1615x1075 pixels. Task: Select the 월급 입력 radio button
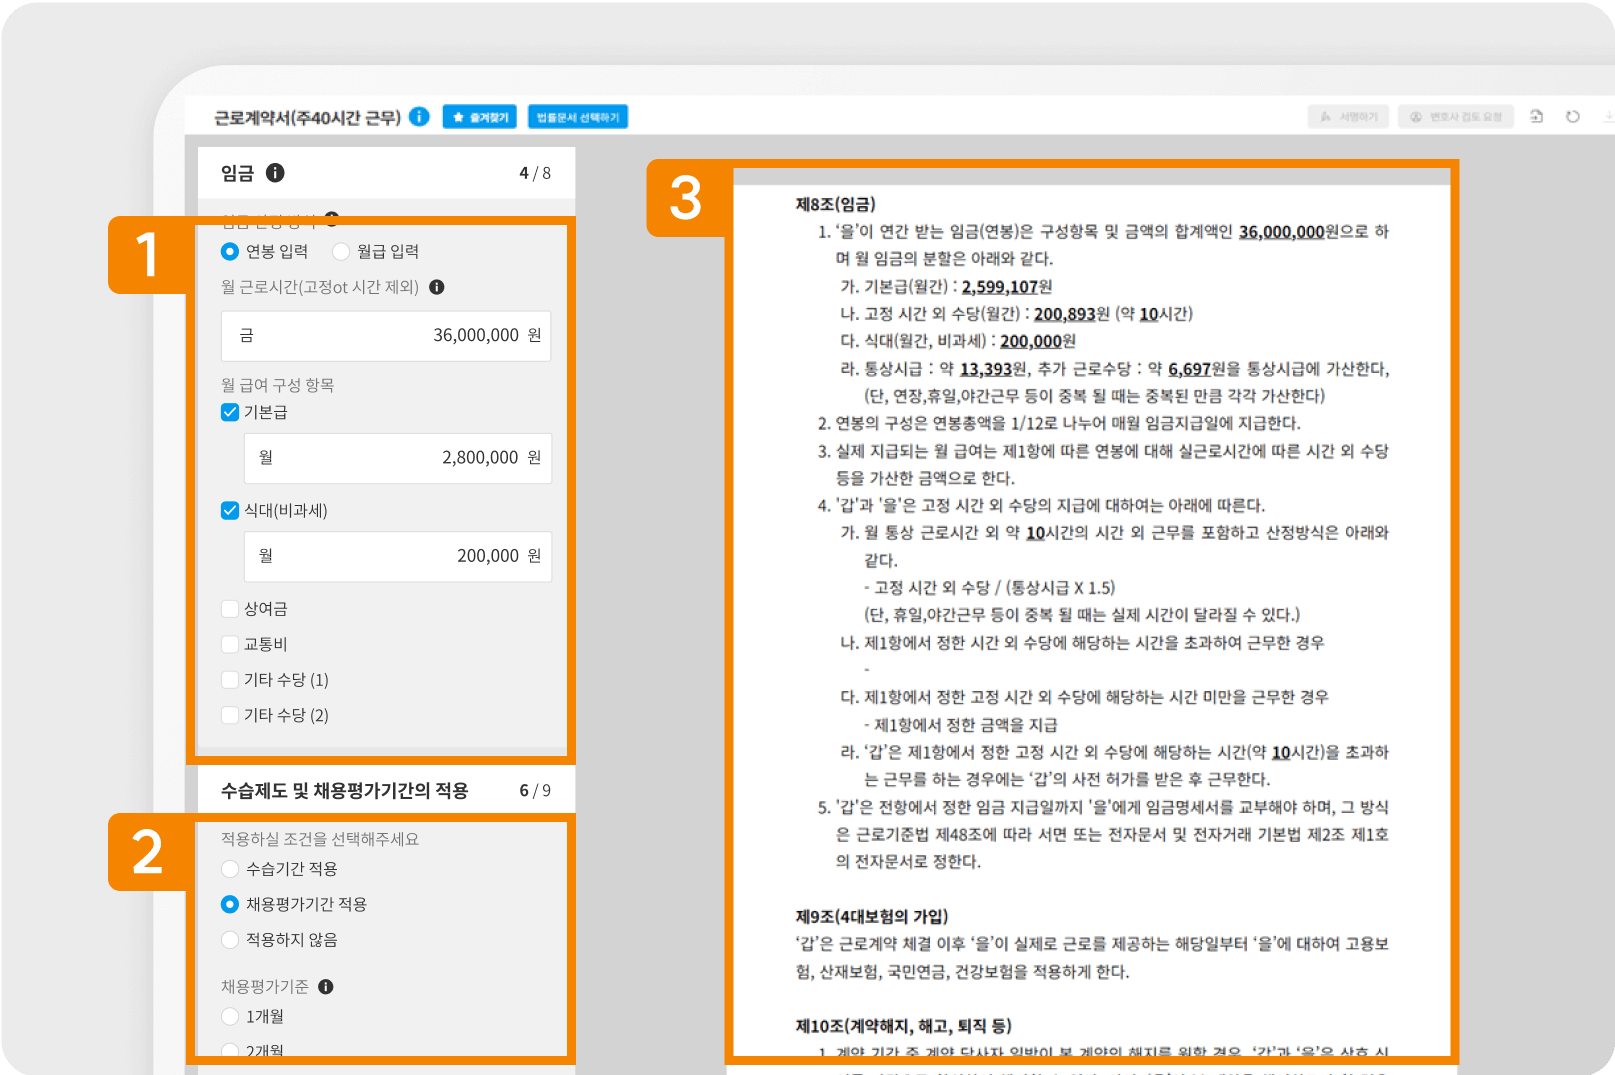tap(341, 252)
